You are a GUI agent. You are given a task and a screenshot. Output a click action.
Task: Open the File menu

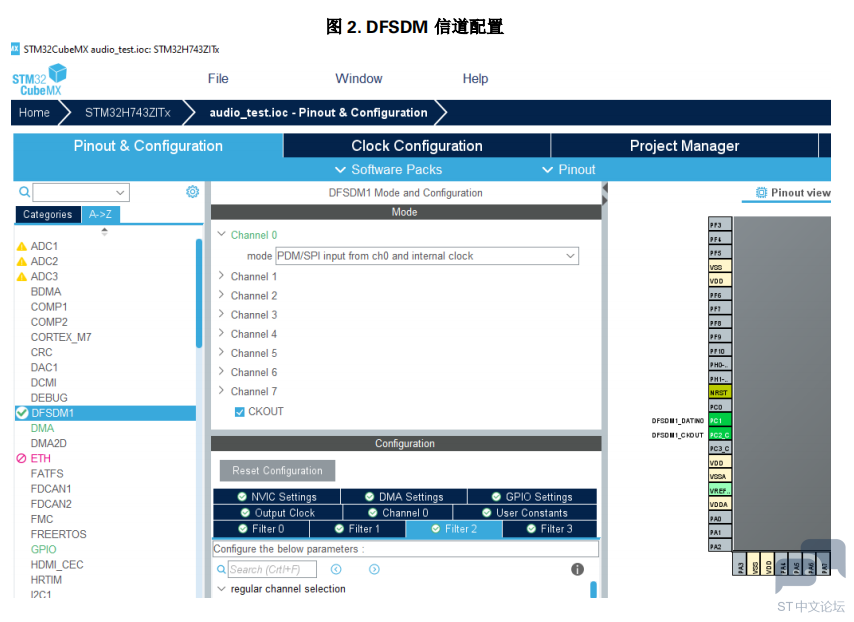click(218, 78)
